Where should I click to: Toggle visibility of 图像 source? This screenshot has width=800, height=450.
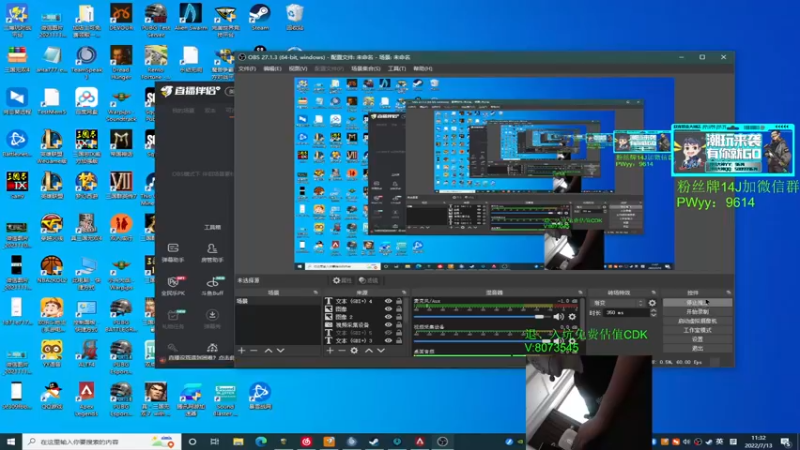(x=388, y=309)
